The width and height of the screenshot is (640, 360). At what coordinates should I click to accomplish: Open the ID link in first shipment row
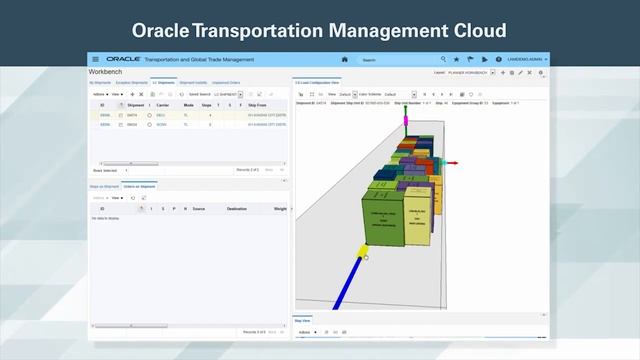click(105, 116)
